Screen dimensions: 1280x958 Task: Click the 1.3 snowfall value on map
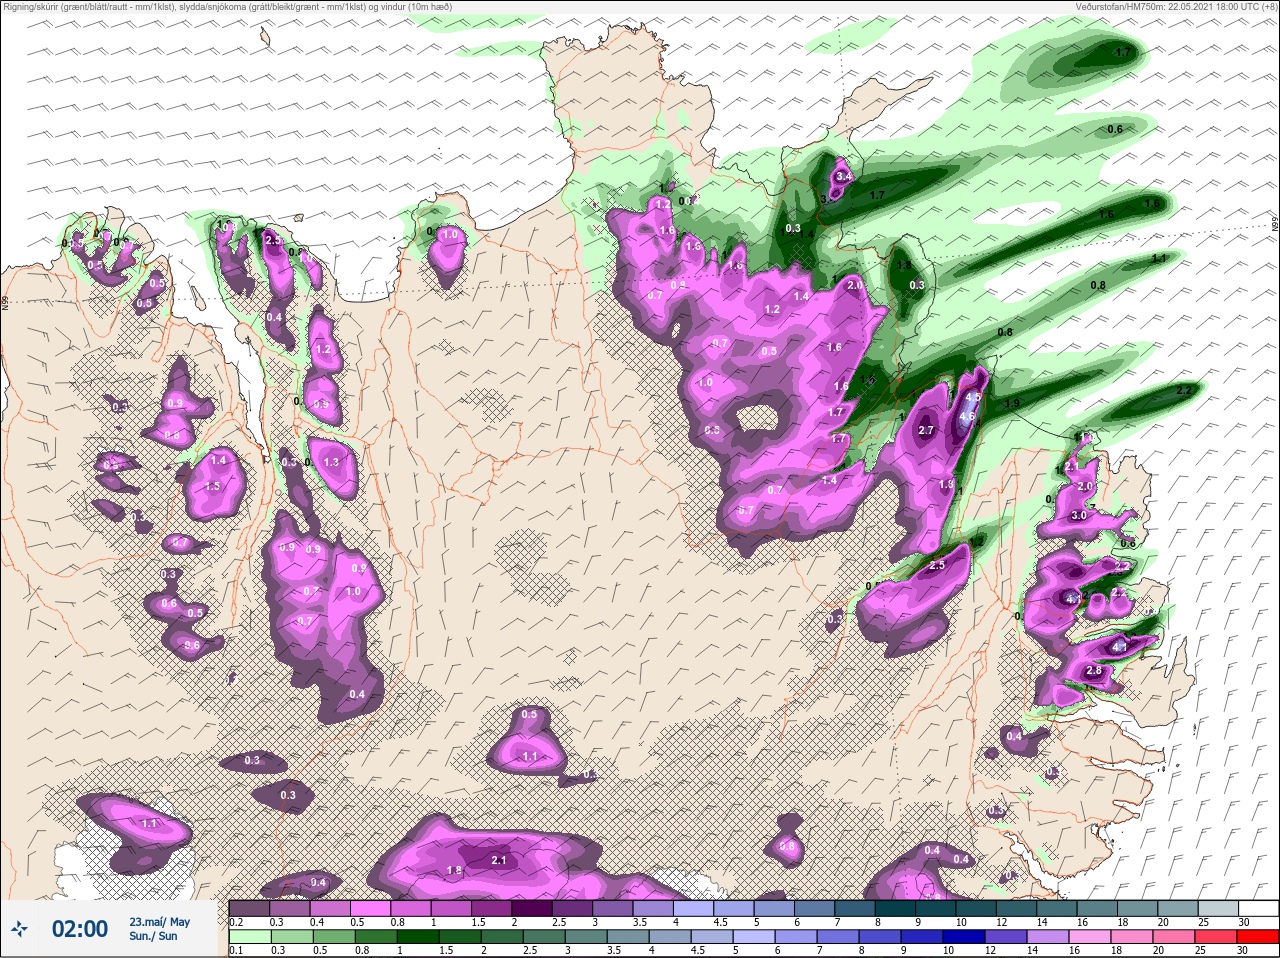click(331, 462)
